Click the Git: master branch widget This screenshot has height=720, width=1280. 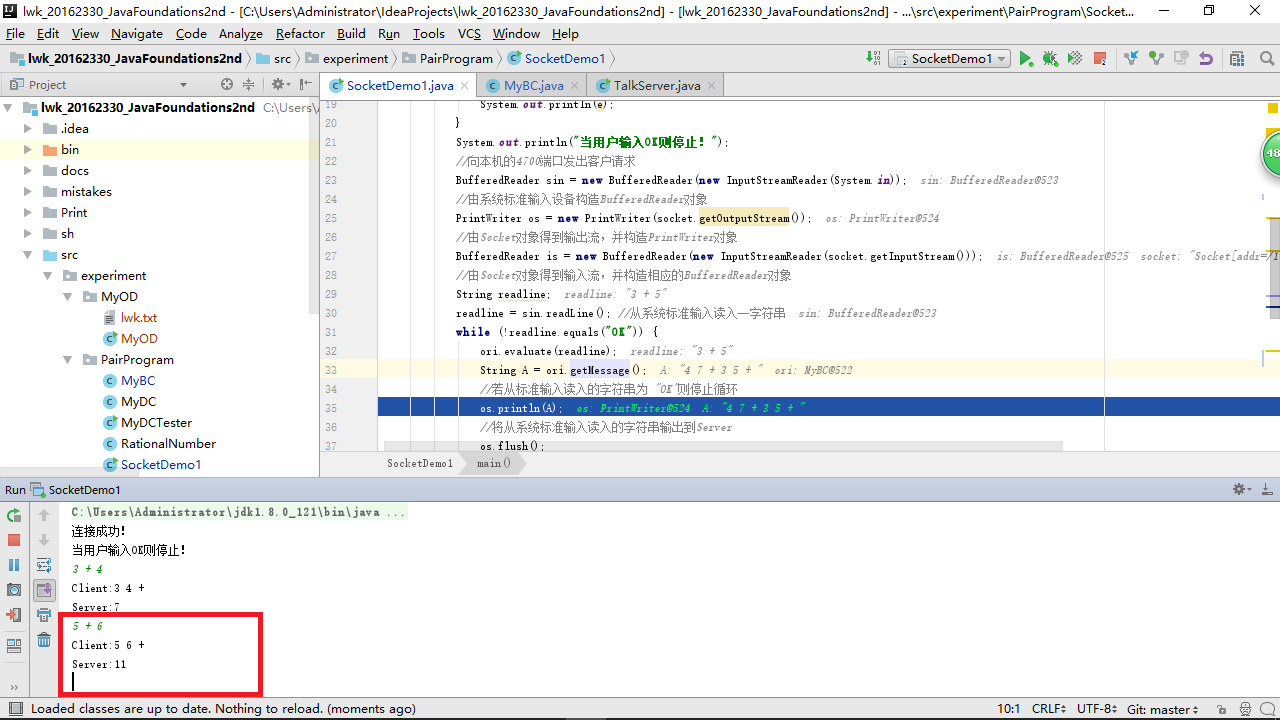point(1163,709)
